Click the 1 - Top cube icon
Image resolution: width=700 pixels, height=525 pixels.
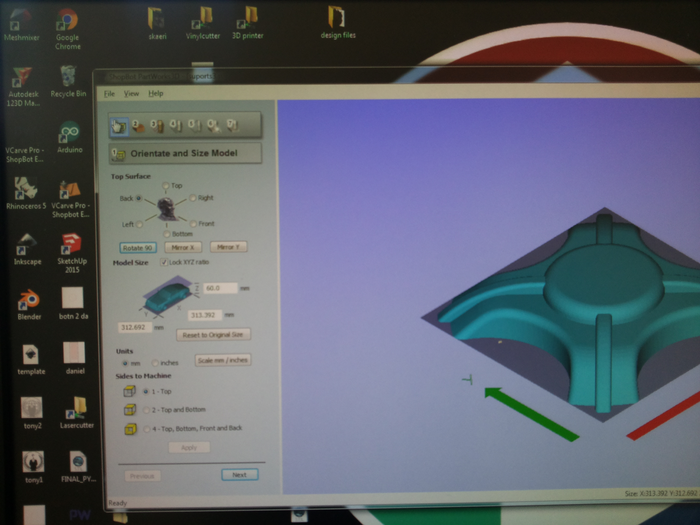129,392
